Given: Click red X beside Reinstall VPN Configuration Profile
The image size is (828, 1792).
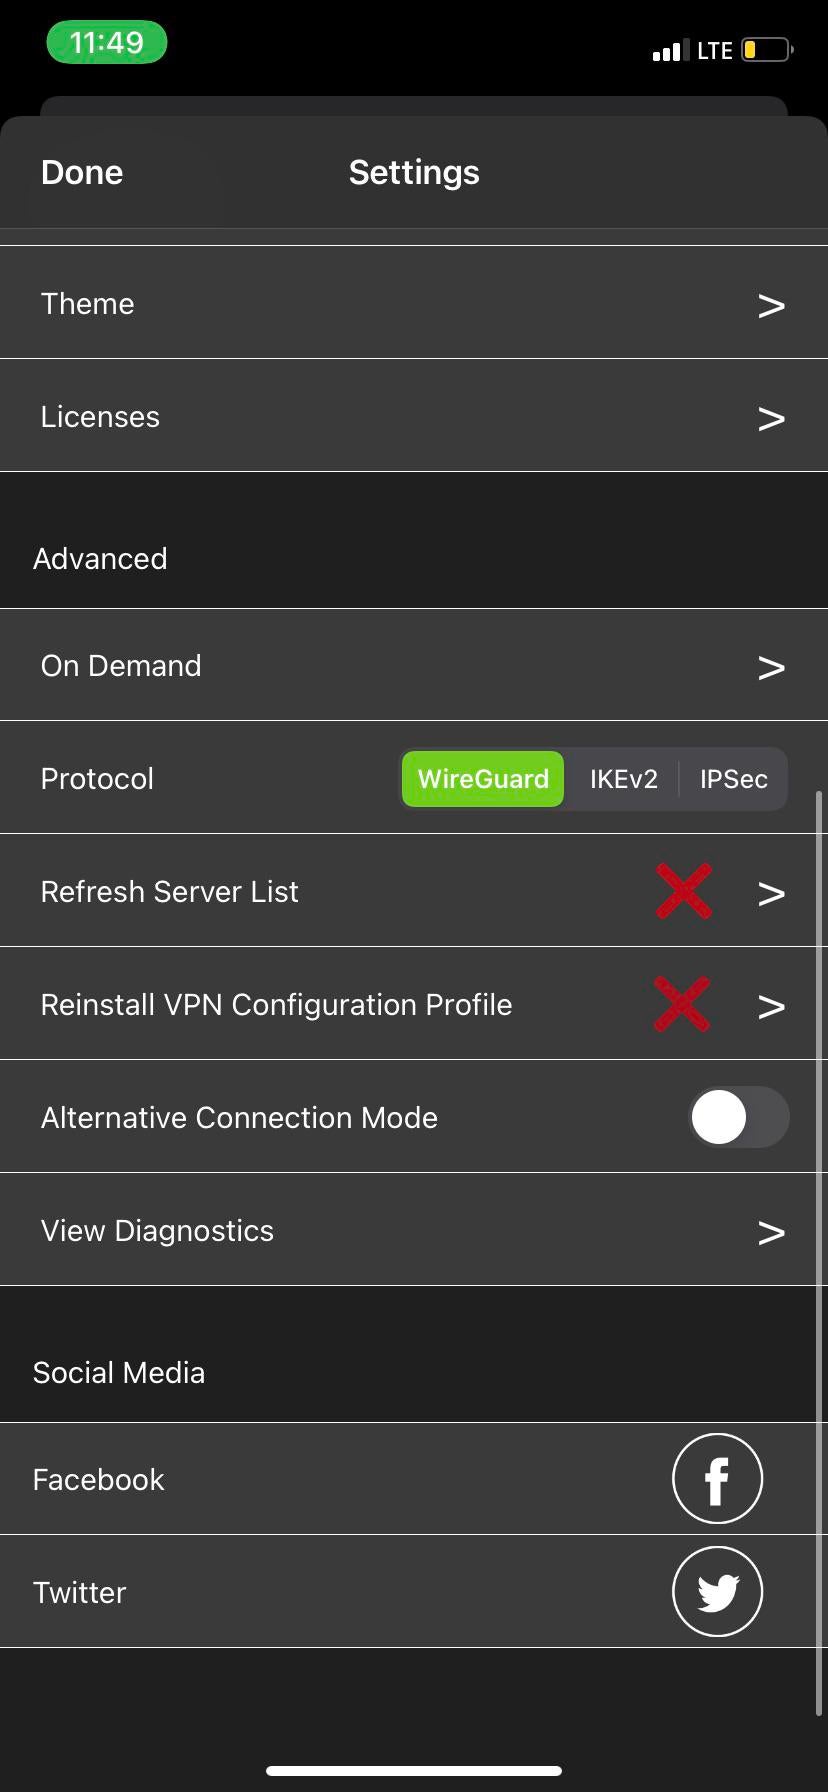Looking at the screenshot, I should click(x=682, y=1004).
